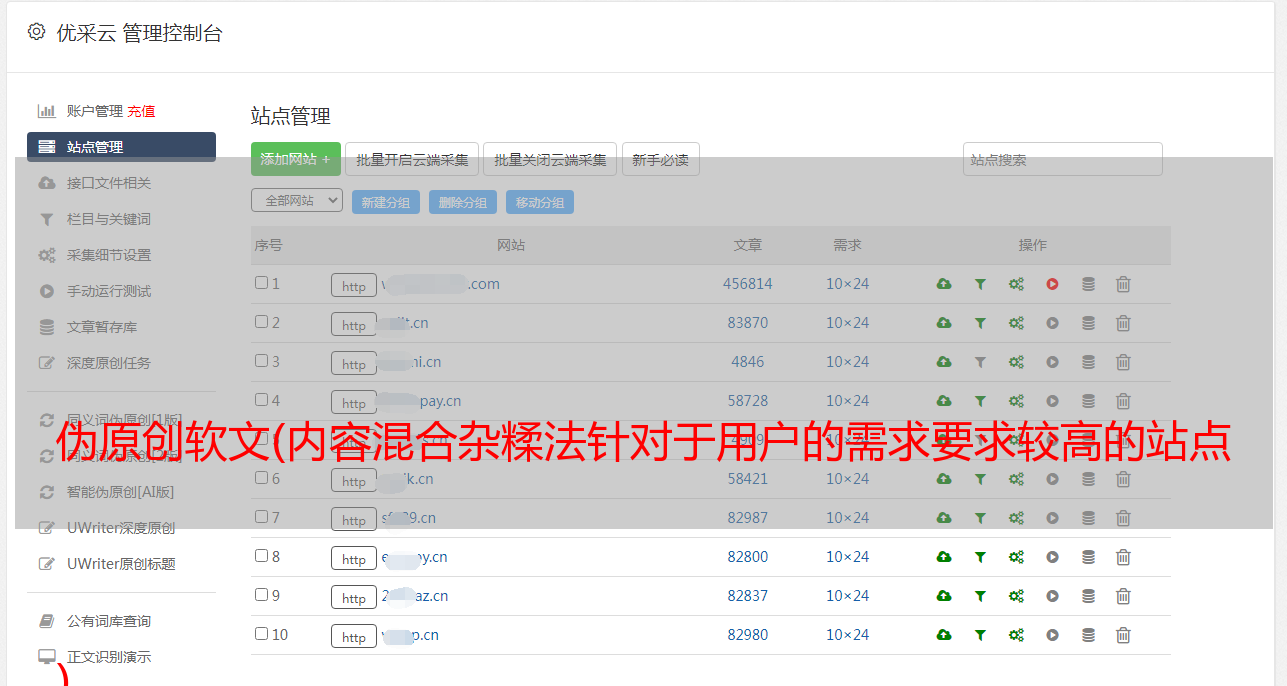Click the gray filter icon in row 3
The height and width of the screenshot is (686, 1287).
(980, 362)
